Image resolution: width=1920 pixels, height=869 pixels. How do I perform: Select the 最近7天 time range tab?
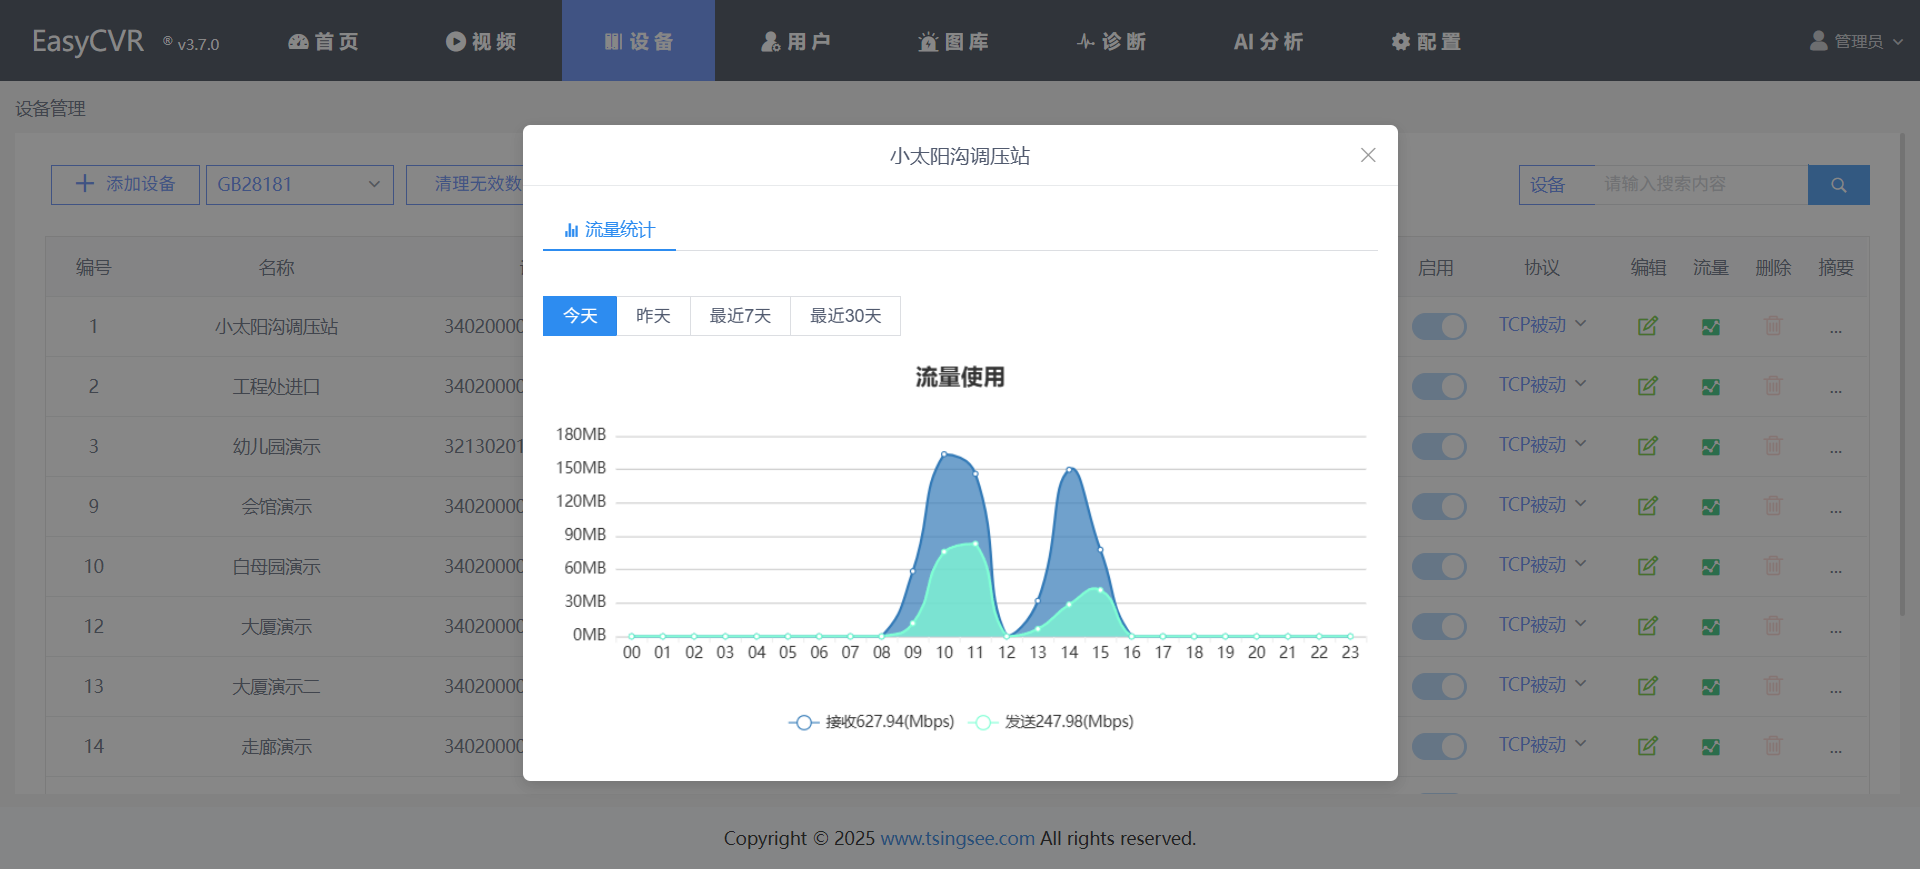coord(740,316)
